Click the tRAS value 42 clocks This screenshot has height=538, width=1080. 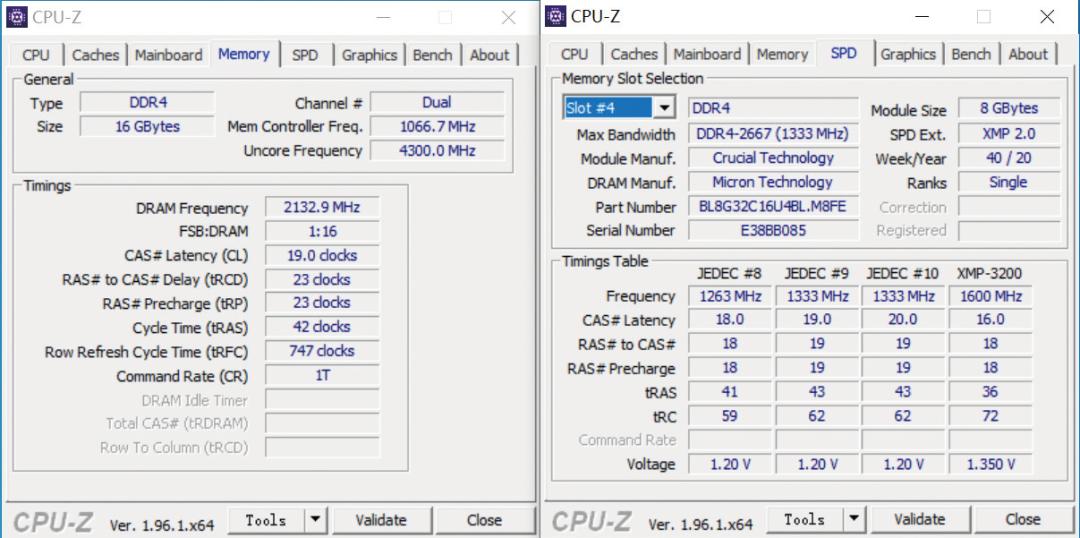point(322,327)
